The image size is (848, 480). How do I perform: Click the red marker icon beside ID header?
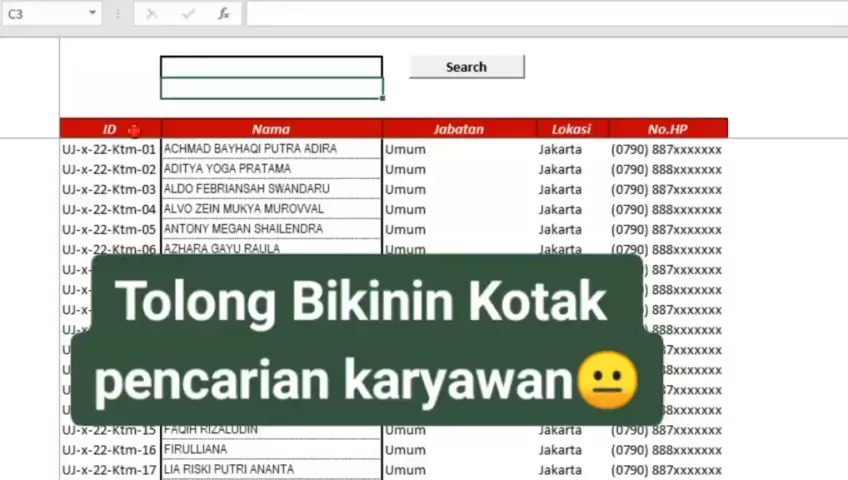pos(134,130)
